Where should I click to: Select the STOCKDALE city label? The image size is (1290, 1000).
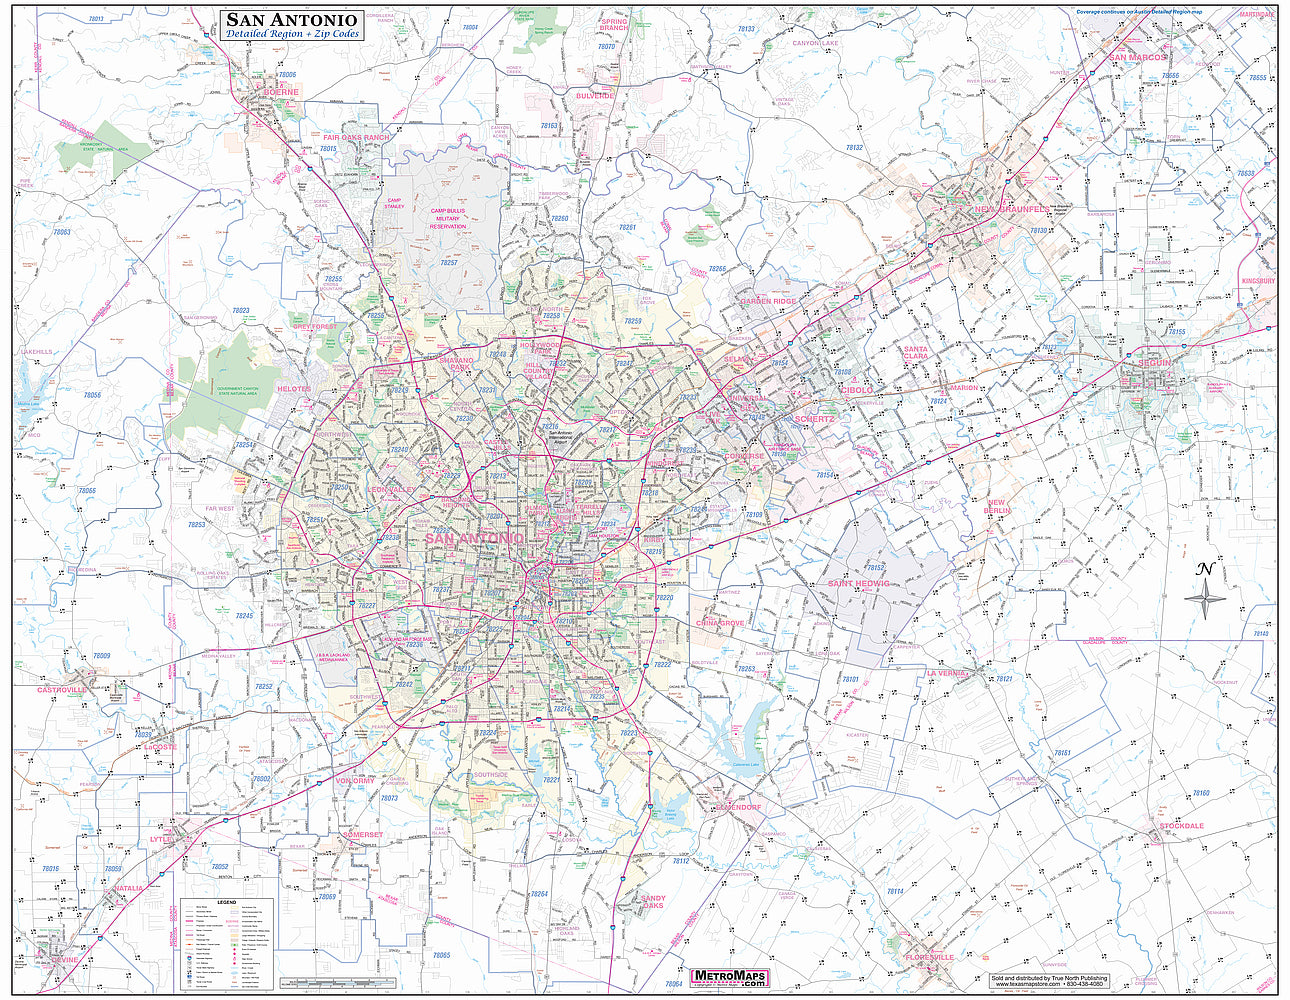point(1182,826)
